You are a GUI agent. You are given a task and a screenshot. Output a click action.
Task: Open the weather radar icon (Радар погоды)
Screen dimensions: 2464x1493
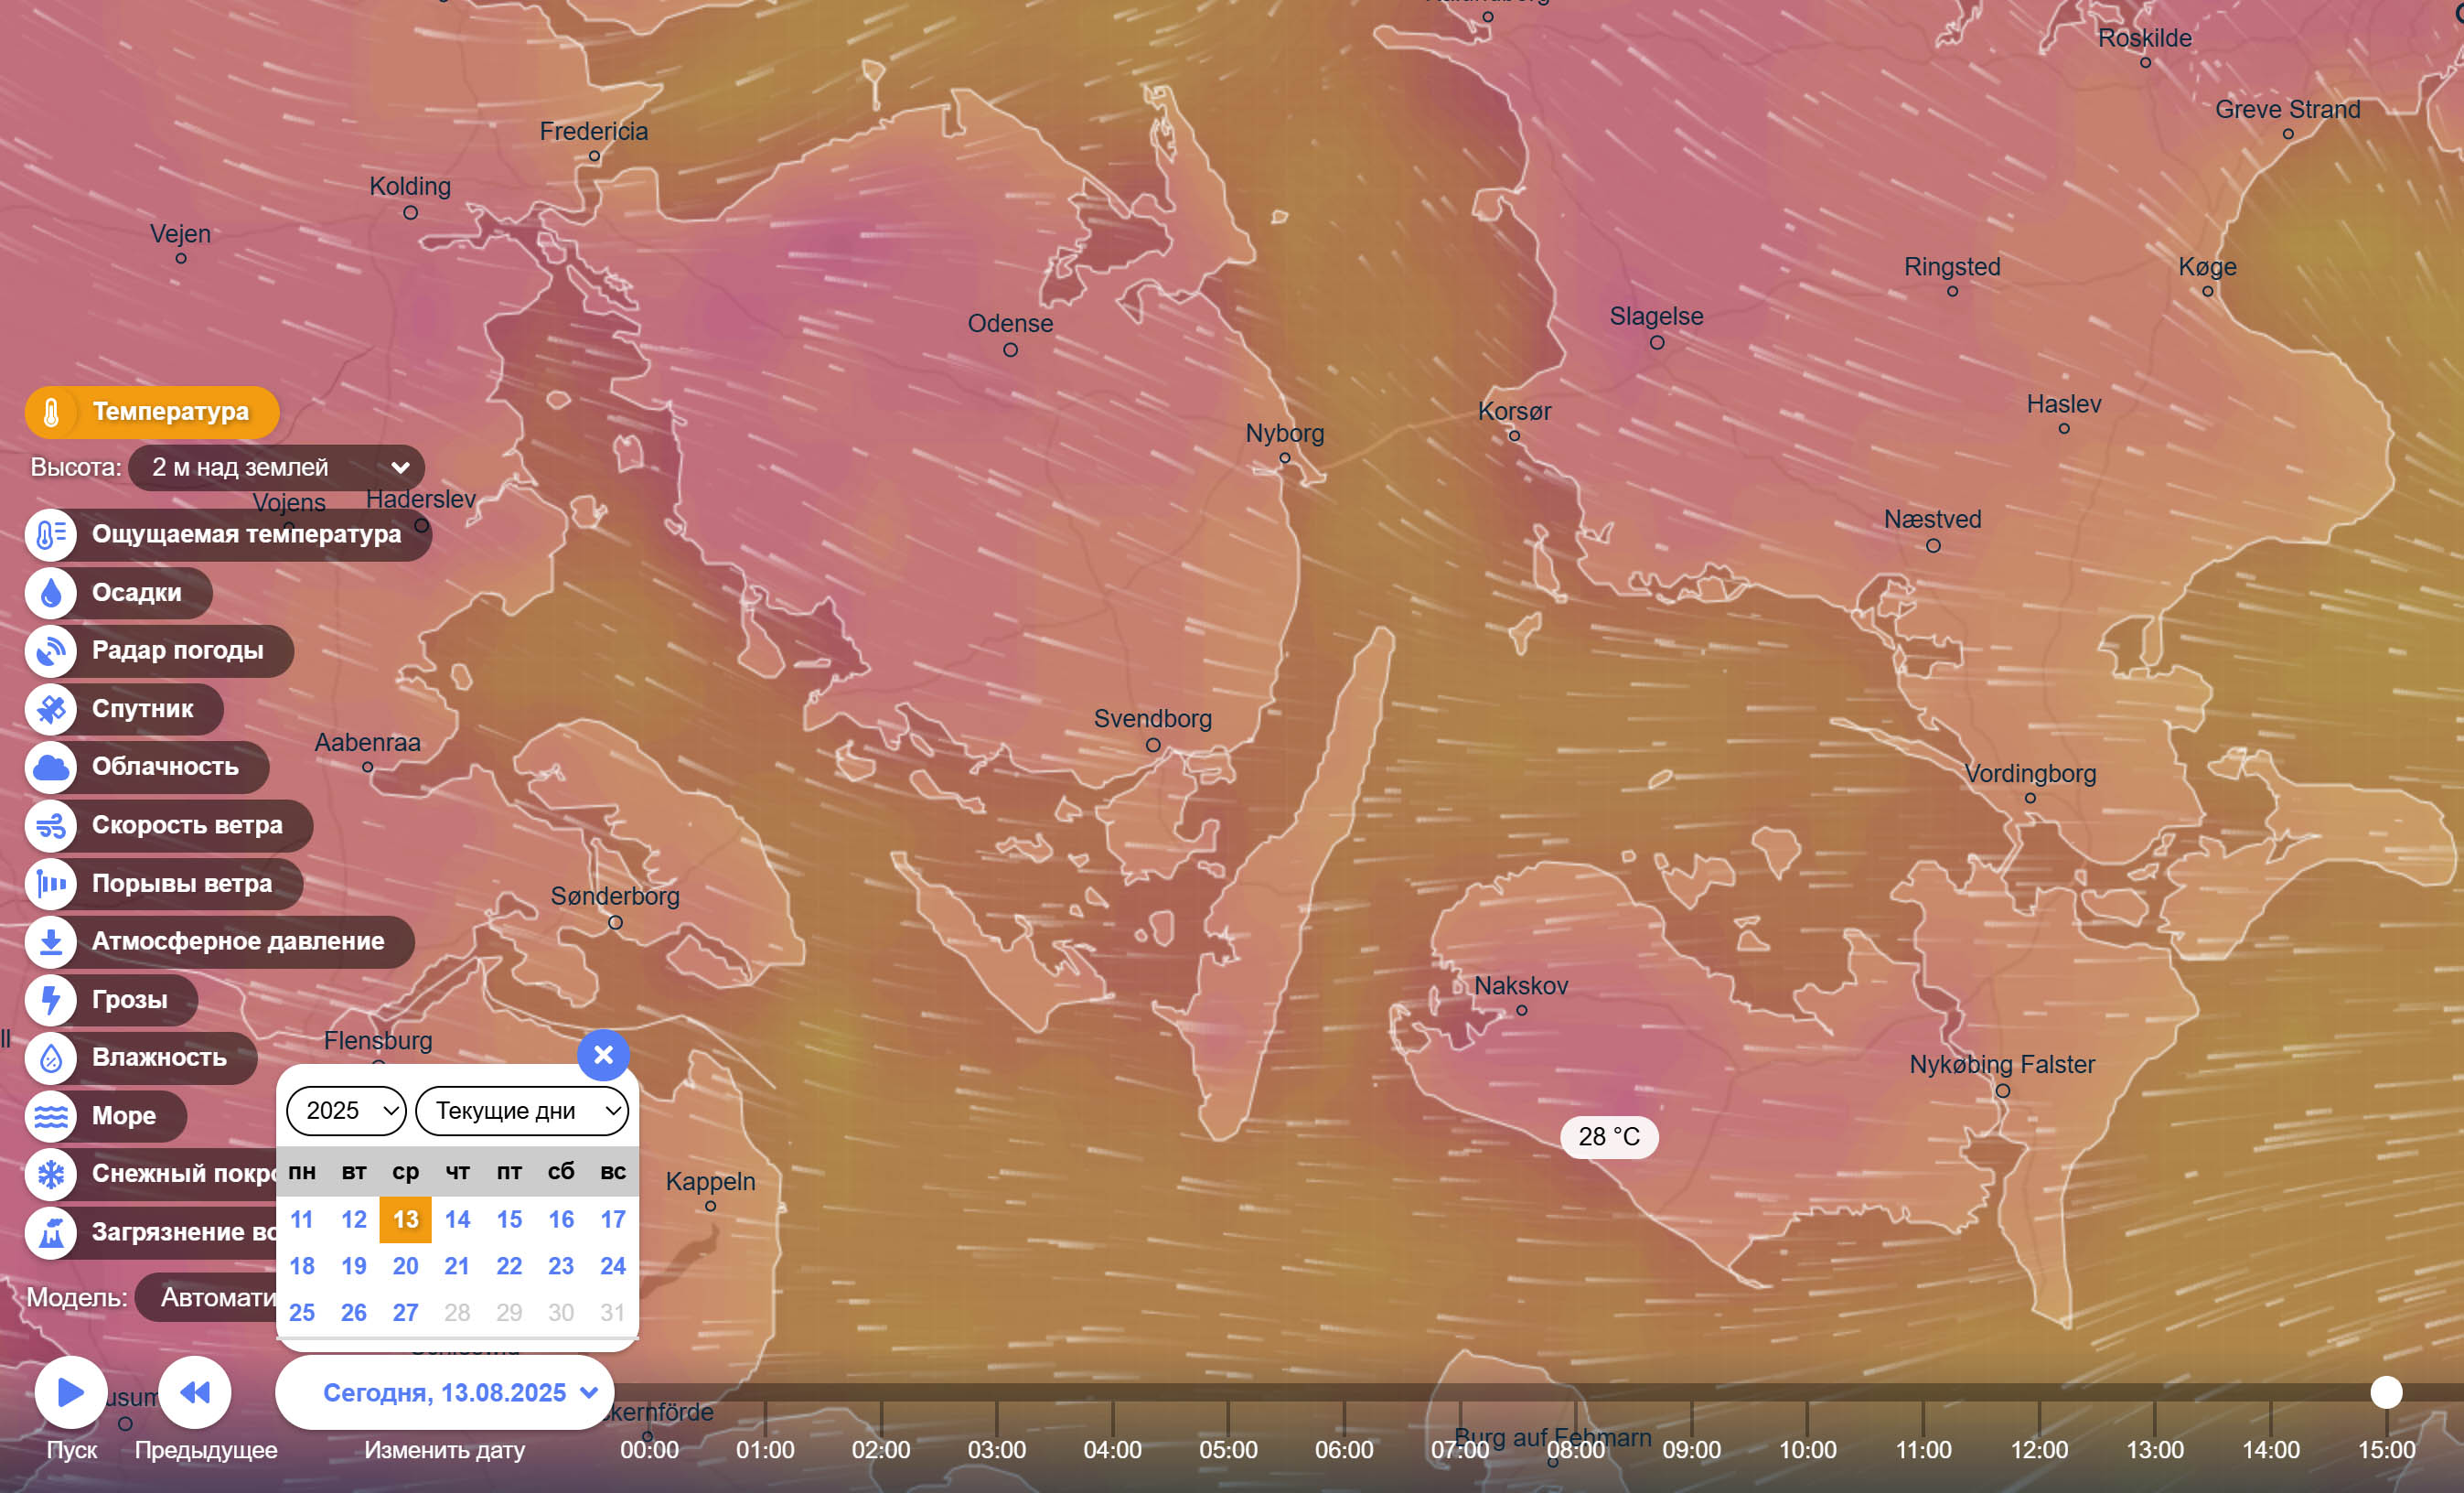[51, 651]
